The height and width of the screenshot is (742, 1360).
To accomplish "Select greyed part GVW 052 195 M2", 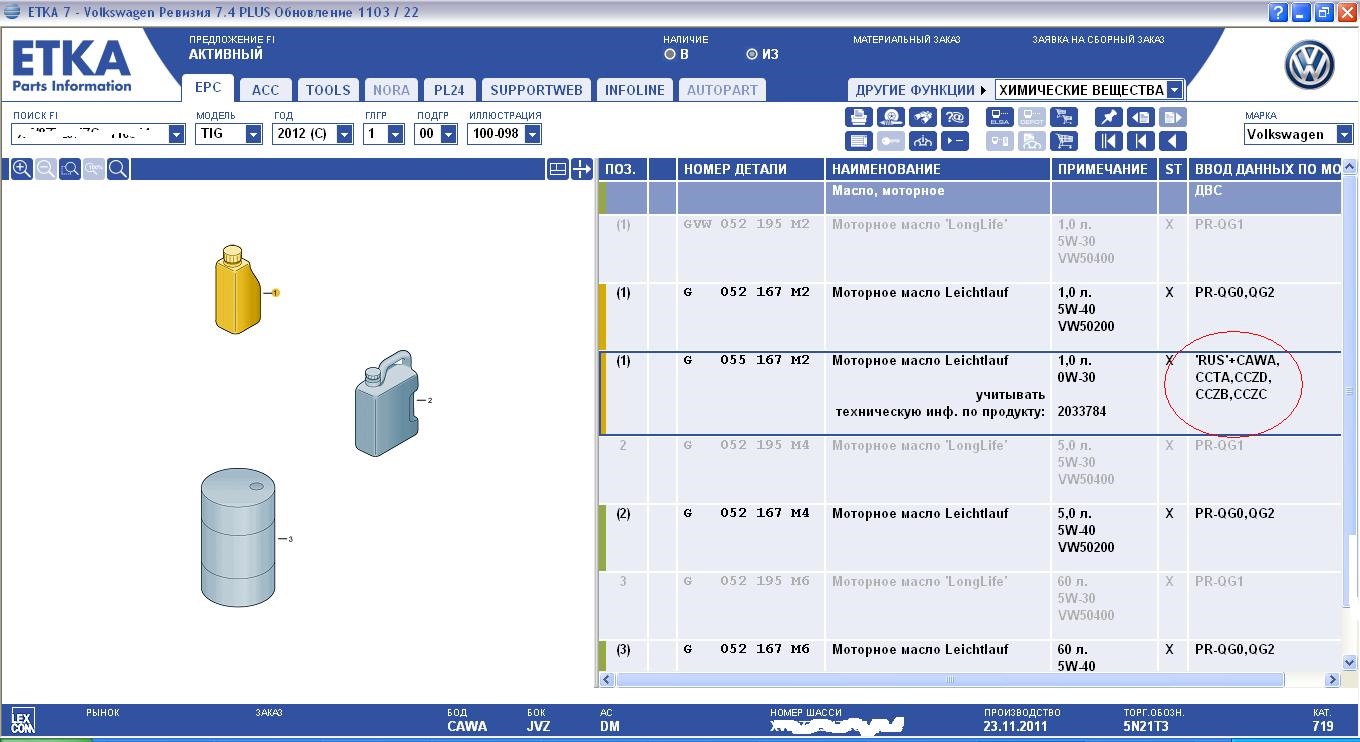I will pyautogui.click(x=746, y=224).
